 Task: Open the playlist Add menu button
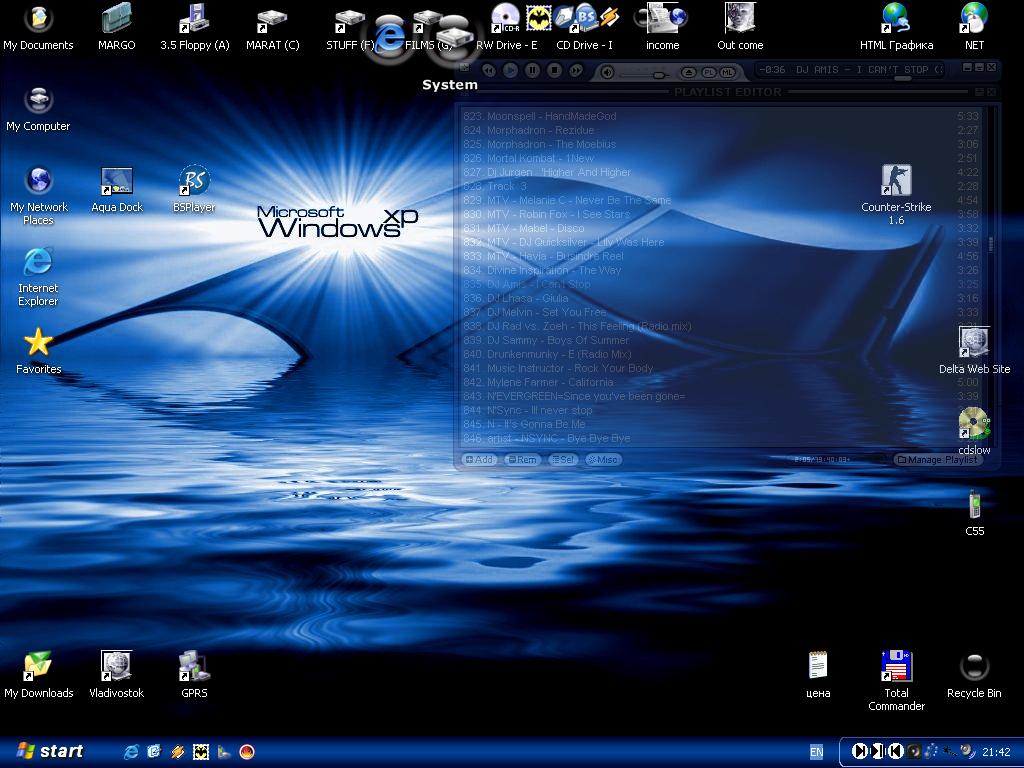[479, 460]
